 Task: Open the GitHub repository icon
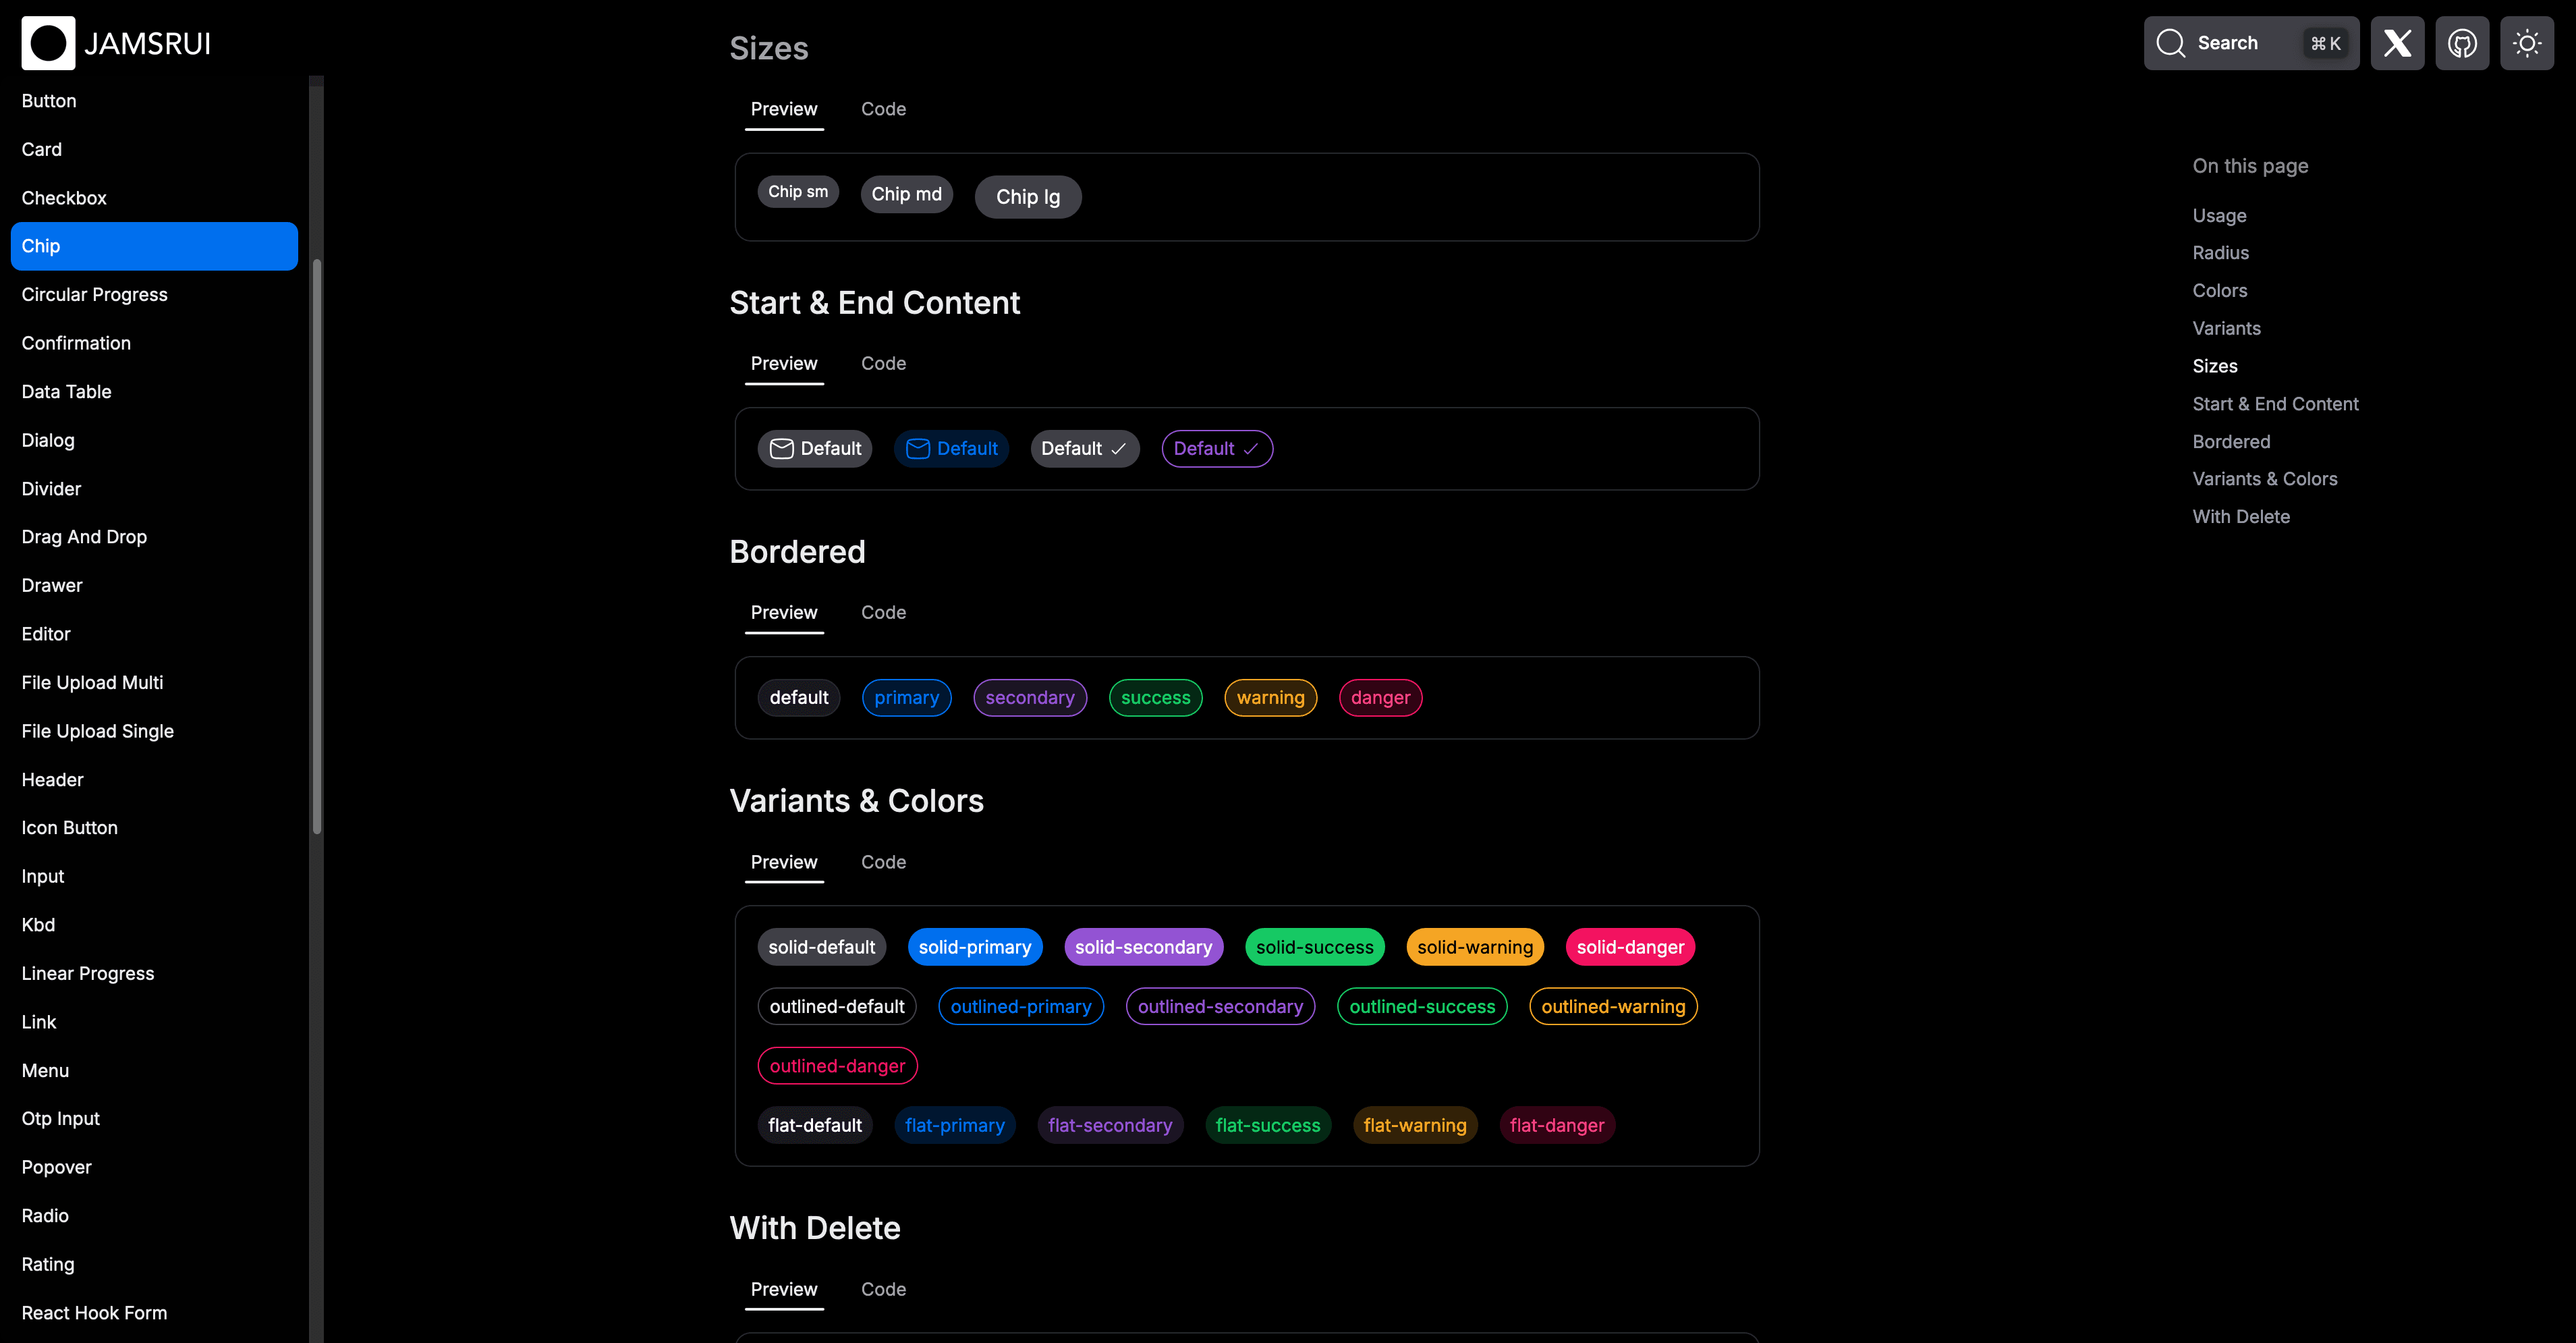click(2462, 43)
